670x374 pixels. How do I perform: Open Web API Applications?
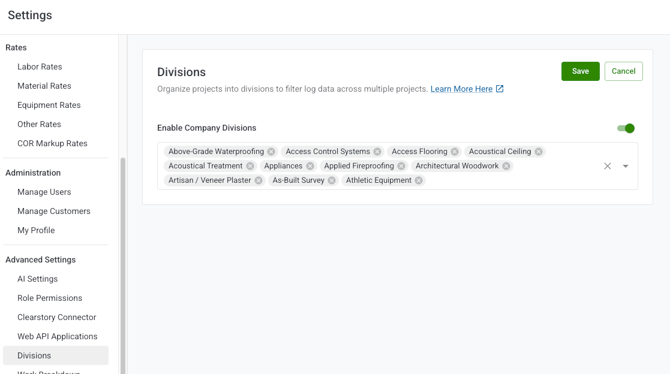pyautogui.click(x=57, y=336)
